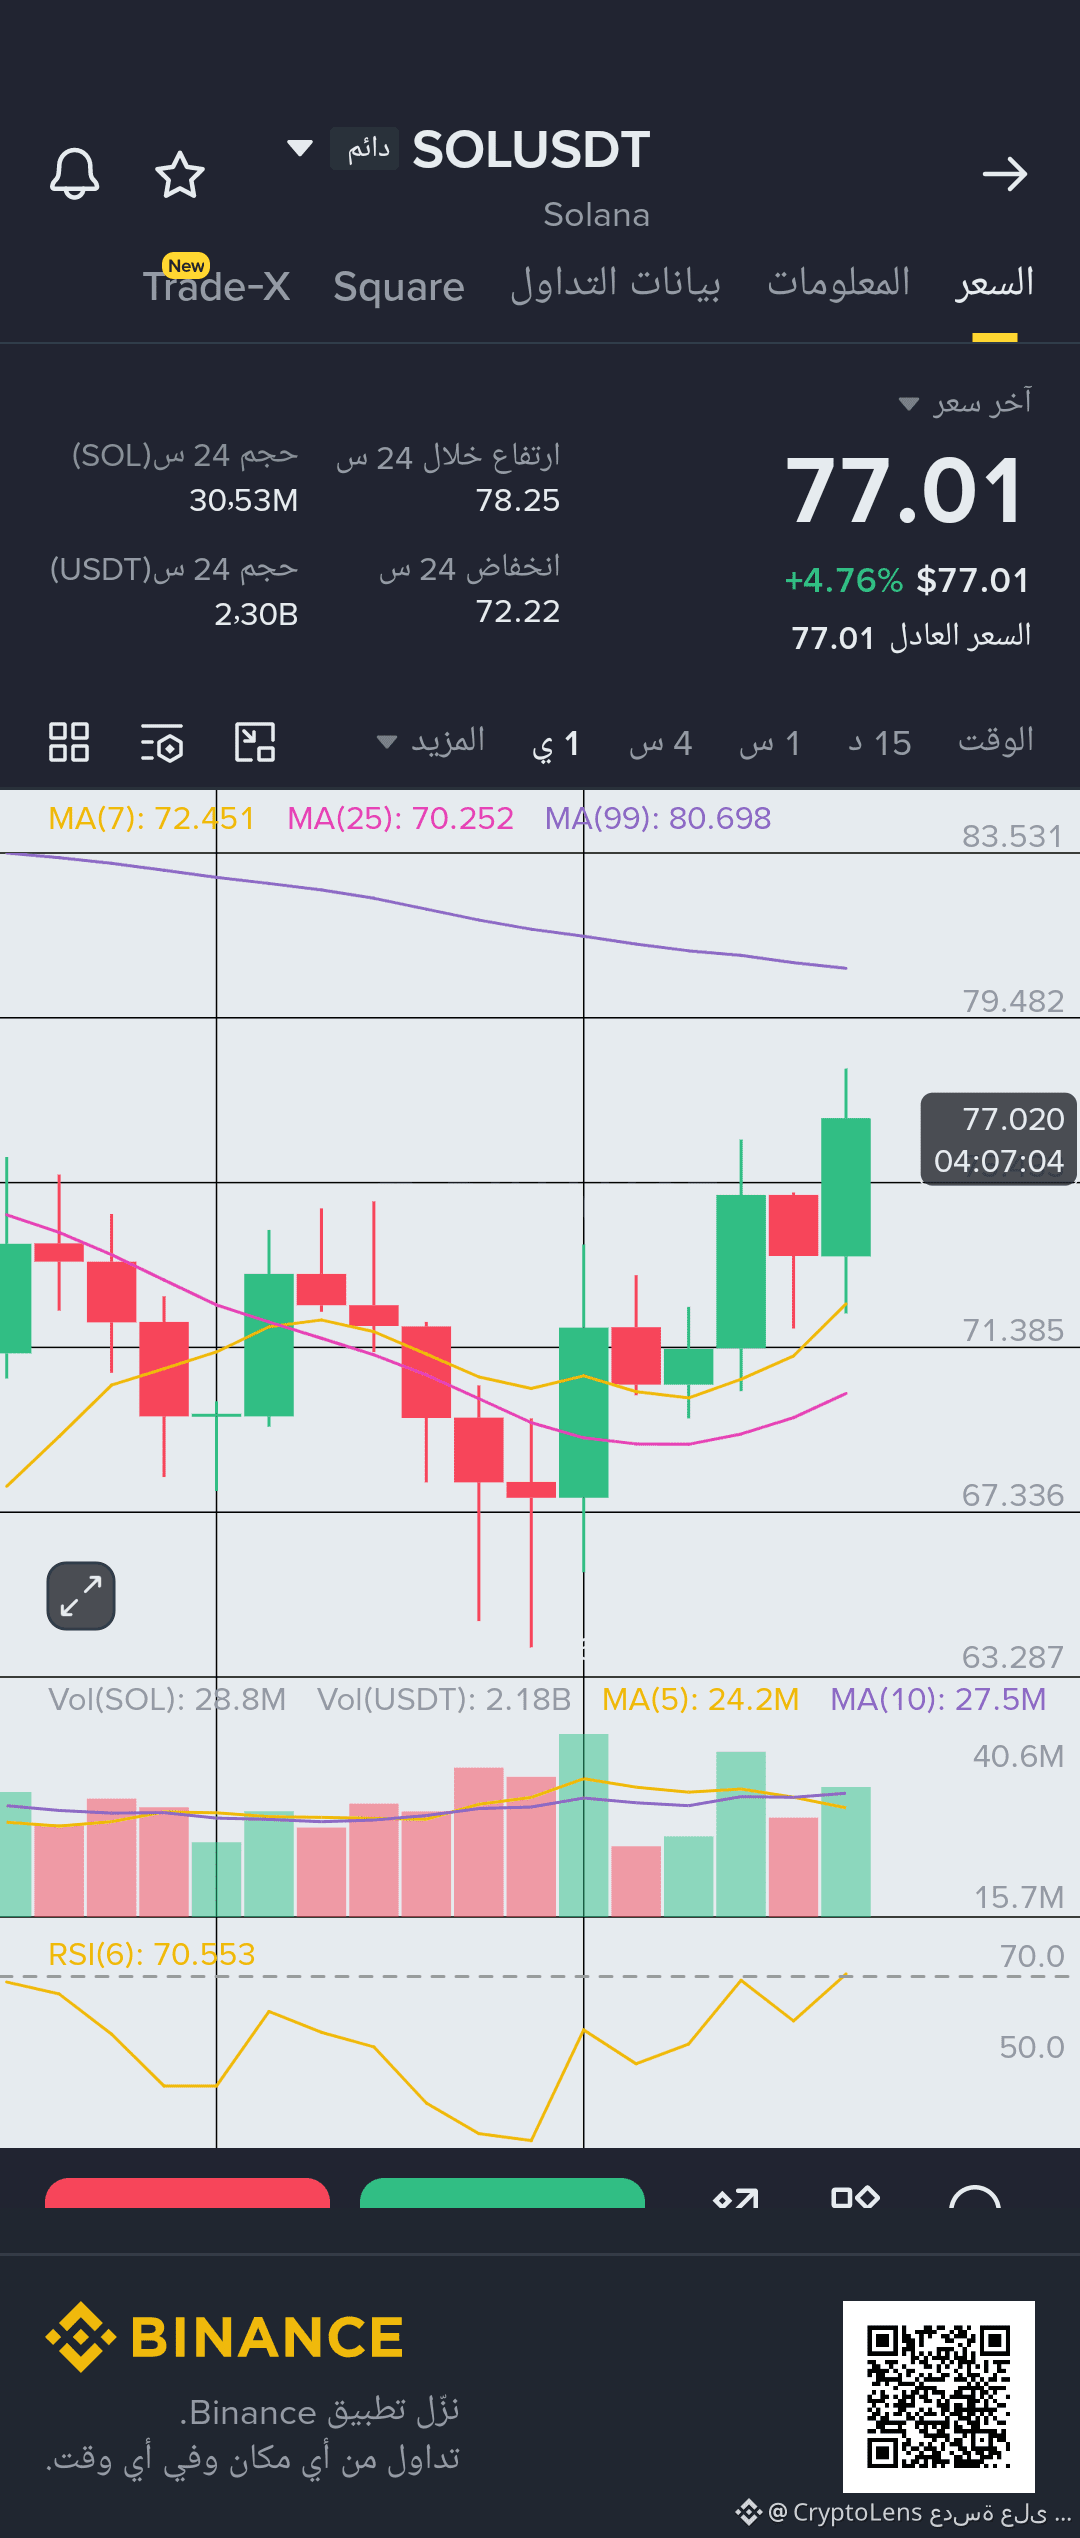Tap the Binance logo
The width and height of the screenshot is (1080, 2538).
point(224,2337)
